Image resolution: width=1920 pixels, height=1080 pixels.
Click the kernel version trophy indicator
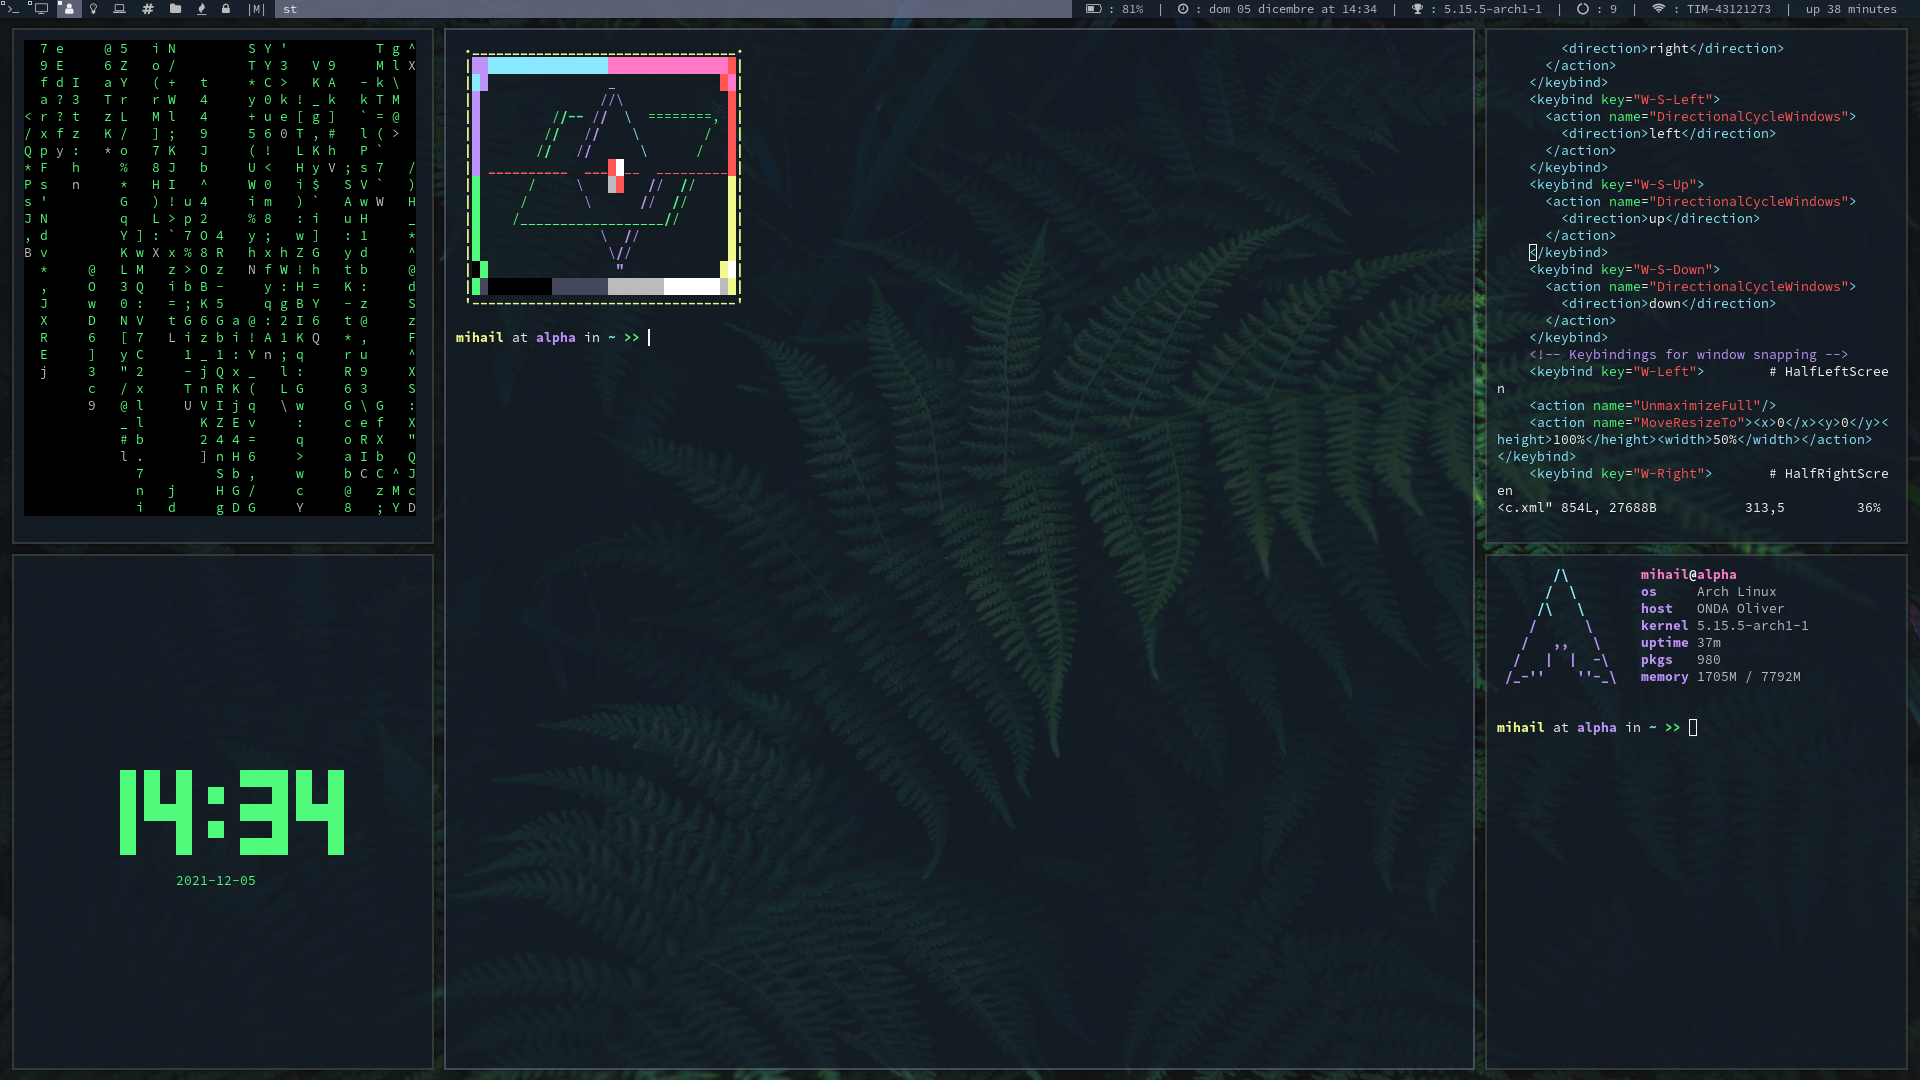point(1477,9)
